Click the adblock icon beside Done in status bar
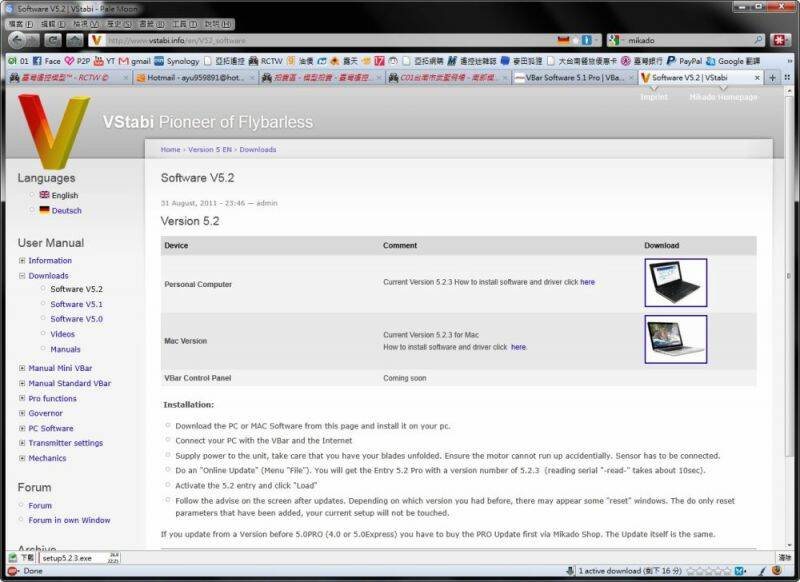Viewport: 800px width, 582px height. coord(13,571)
